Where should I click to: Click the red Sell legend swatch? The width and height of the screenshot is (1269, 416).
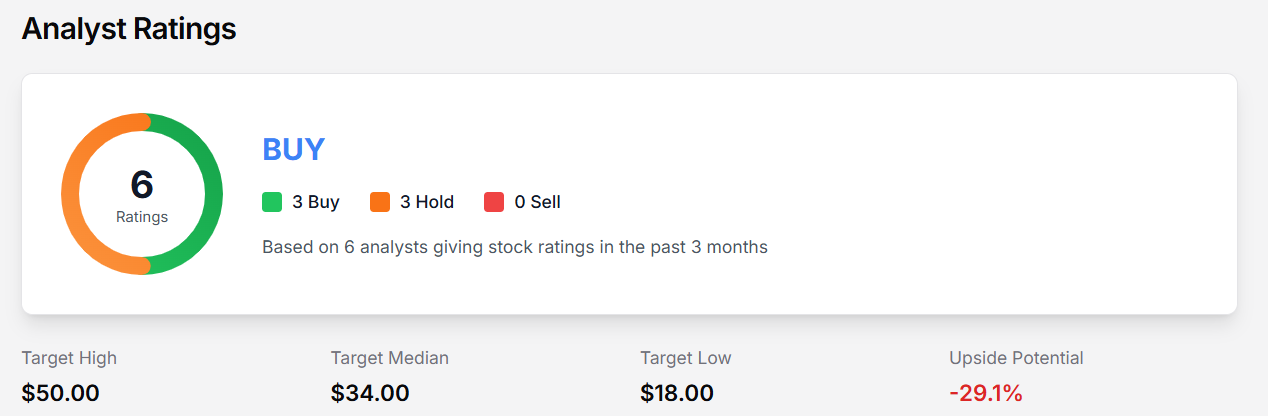coord(494,202)
